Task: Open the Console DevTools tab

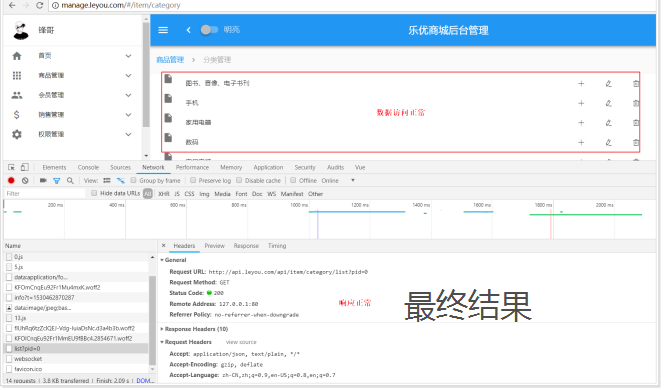Action: (88, 167)
